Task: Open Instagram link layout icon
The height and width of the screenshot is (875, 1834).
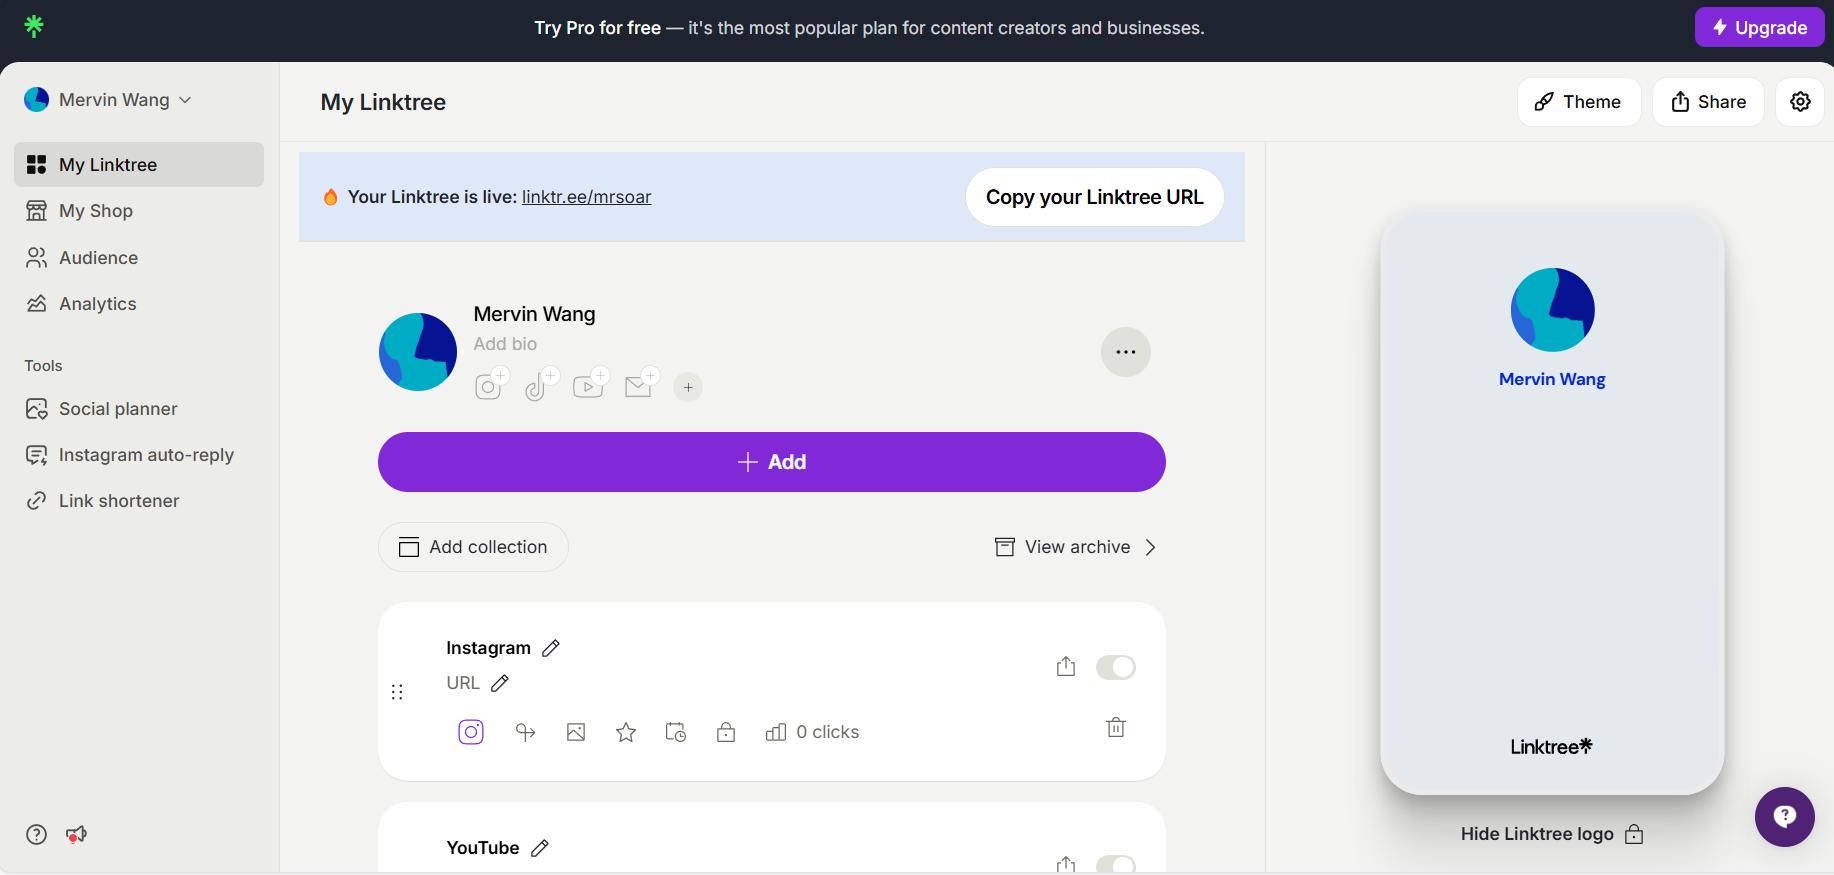Action: tap(471, 732)
